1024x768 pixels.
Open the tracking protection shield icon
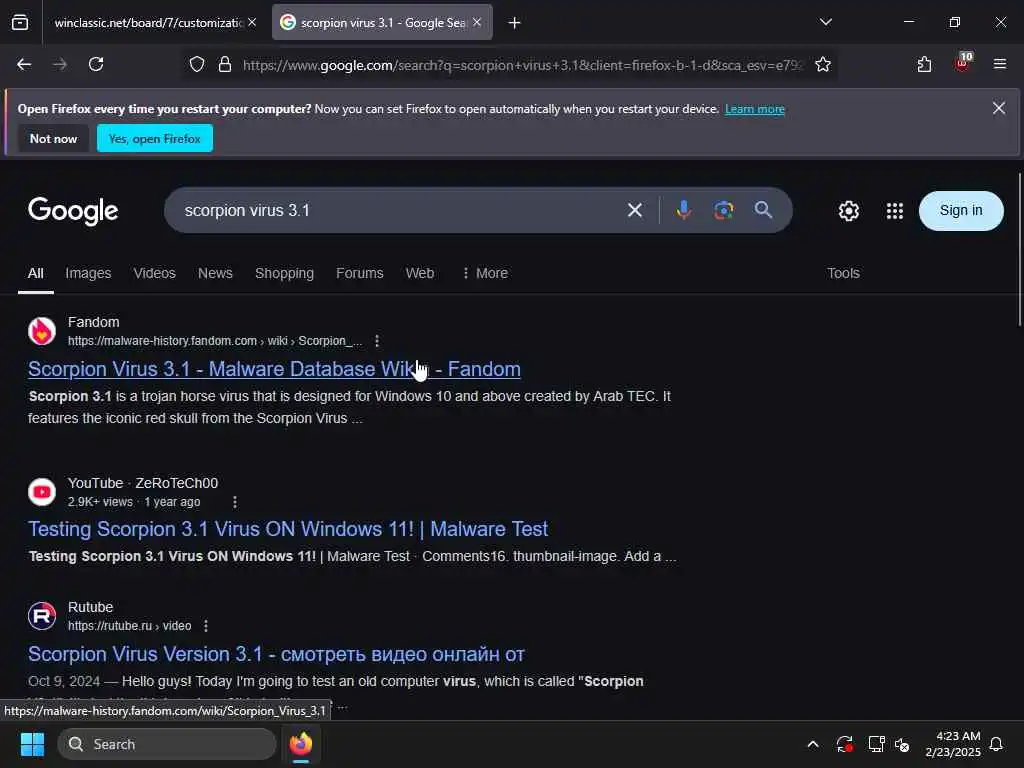(x=197, y=65)
